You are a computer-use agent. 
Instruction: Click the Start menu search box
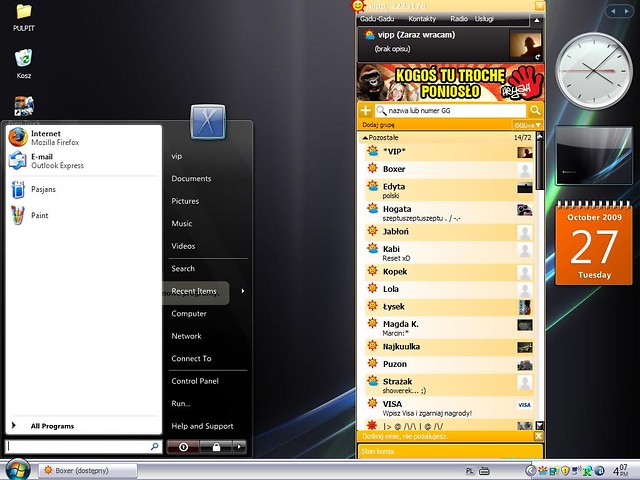(83, 447)
